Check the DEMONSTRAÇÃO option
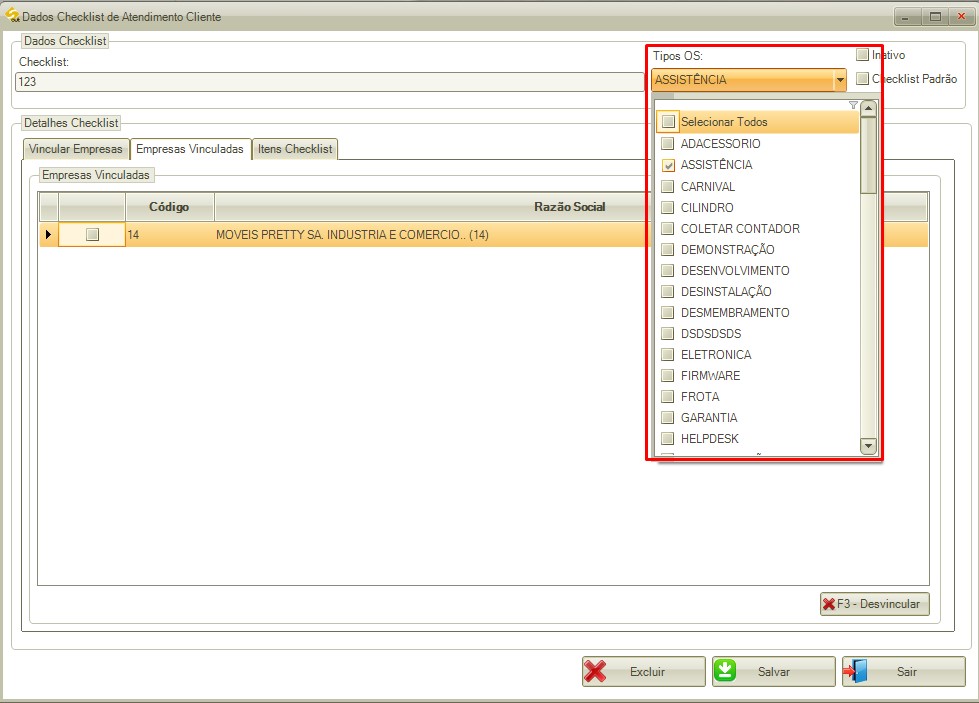 click(667, 249)
